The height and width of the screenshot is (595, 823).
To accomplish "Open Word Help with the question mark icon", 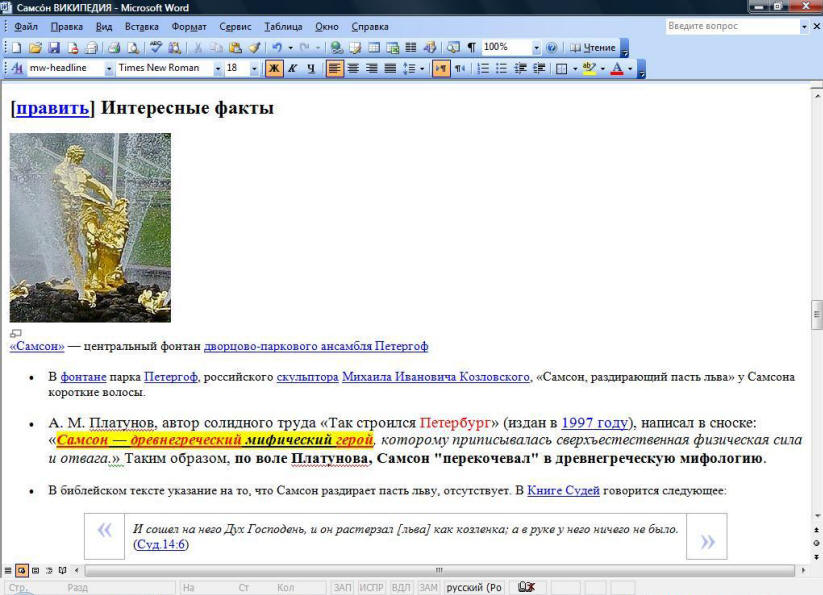I will 552,48.
